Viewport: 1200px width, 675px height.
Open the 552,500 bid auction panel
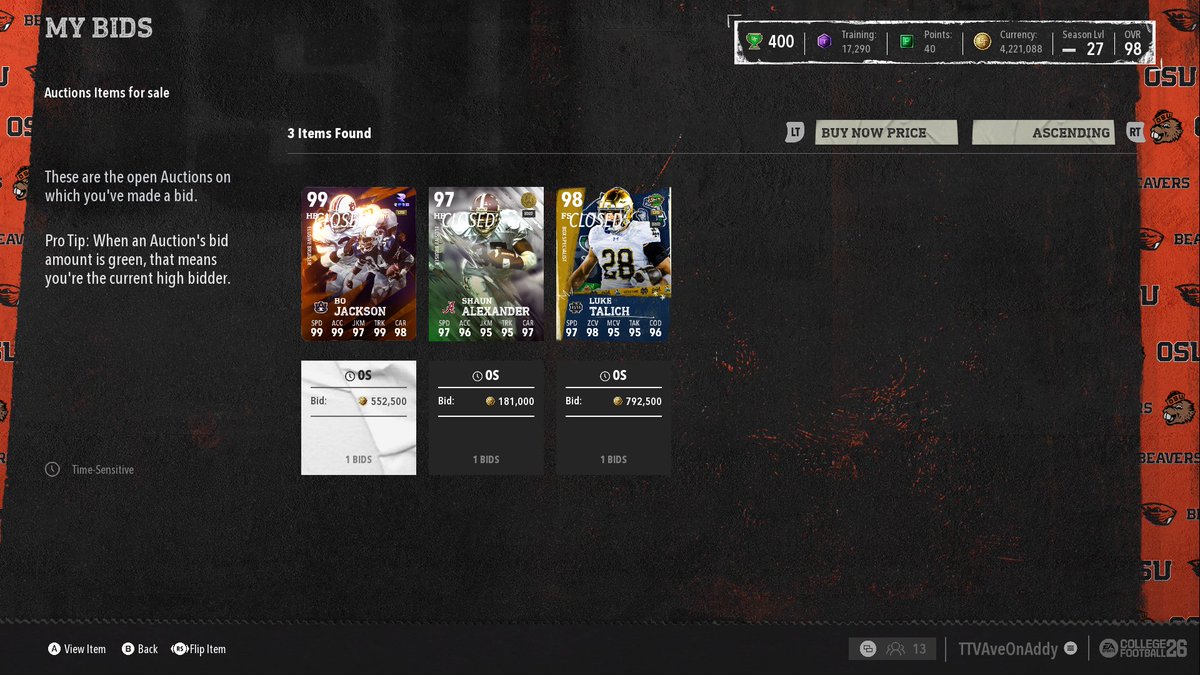click(x=359, y=418)
